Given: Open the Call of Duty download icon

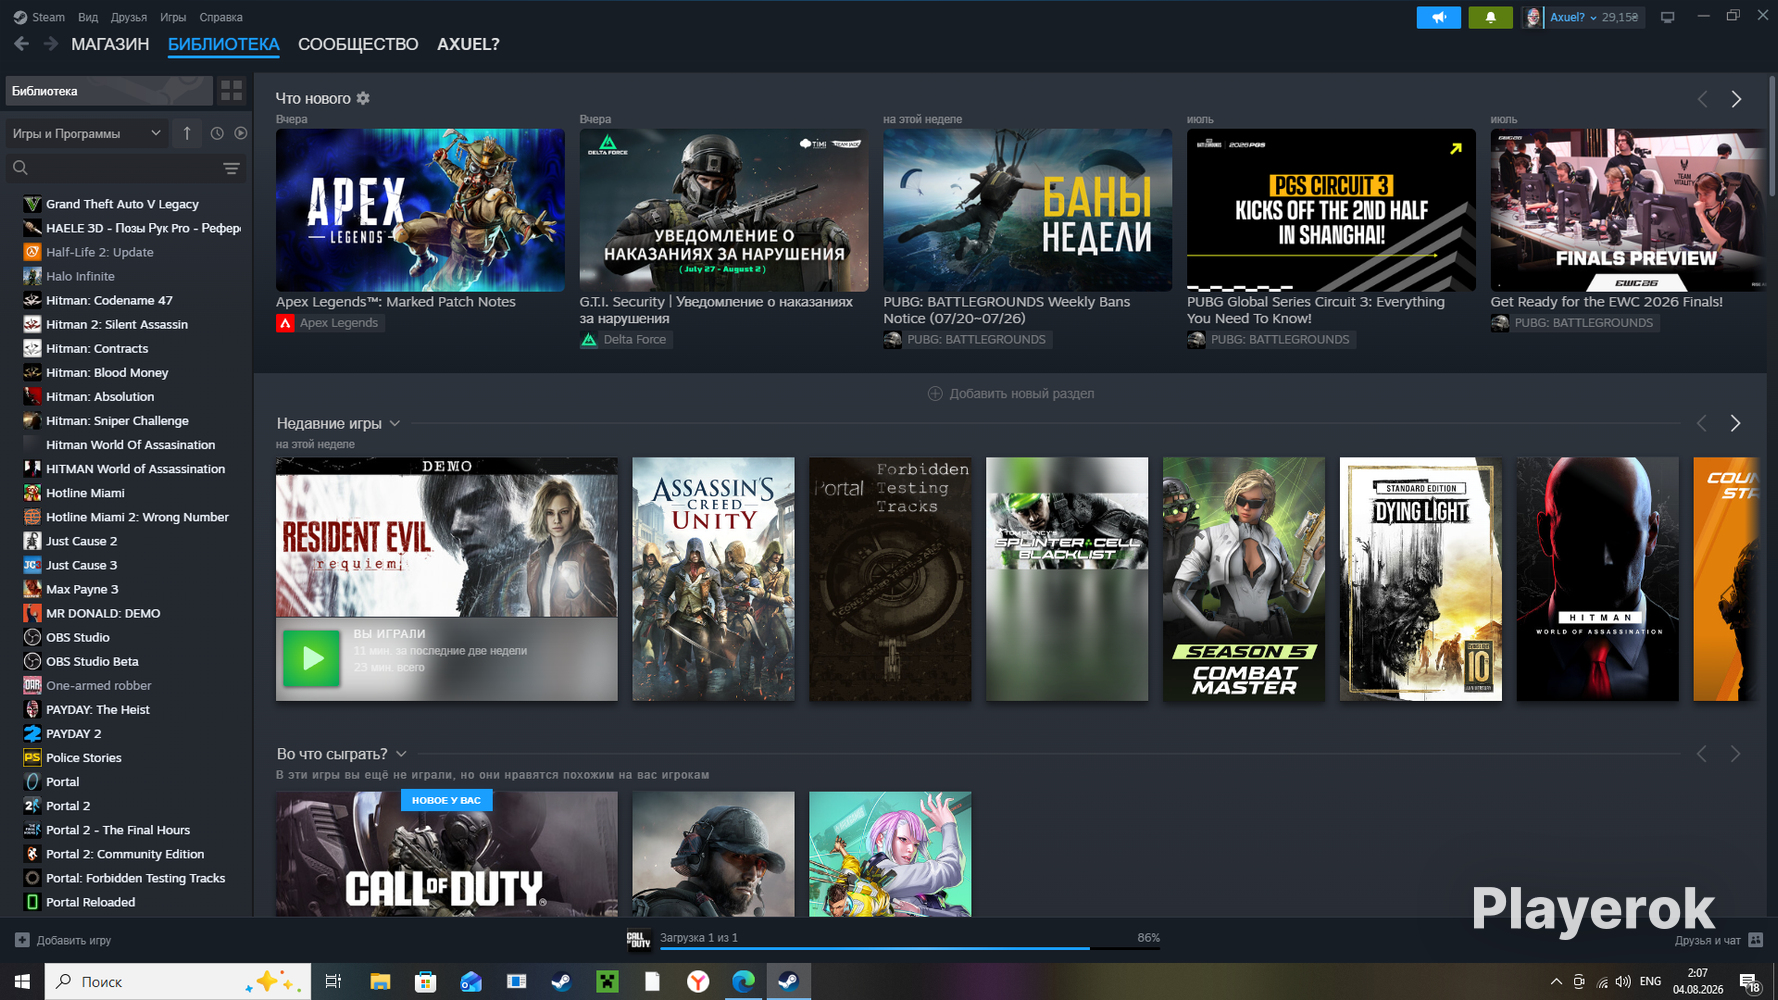Looking at the screenshot, I should tap(638, 939).
